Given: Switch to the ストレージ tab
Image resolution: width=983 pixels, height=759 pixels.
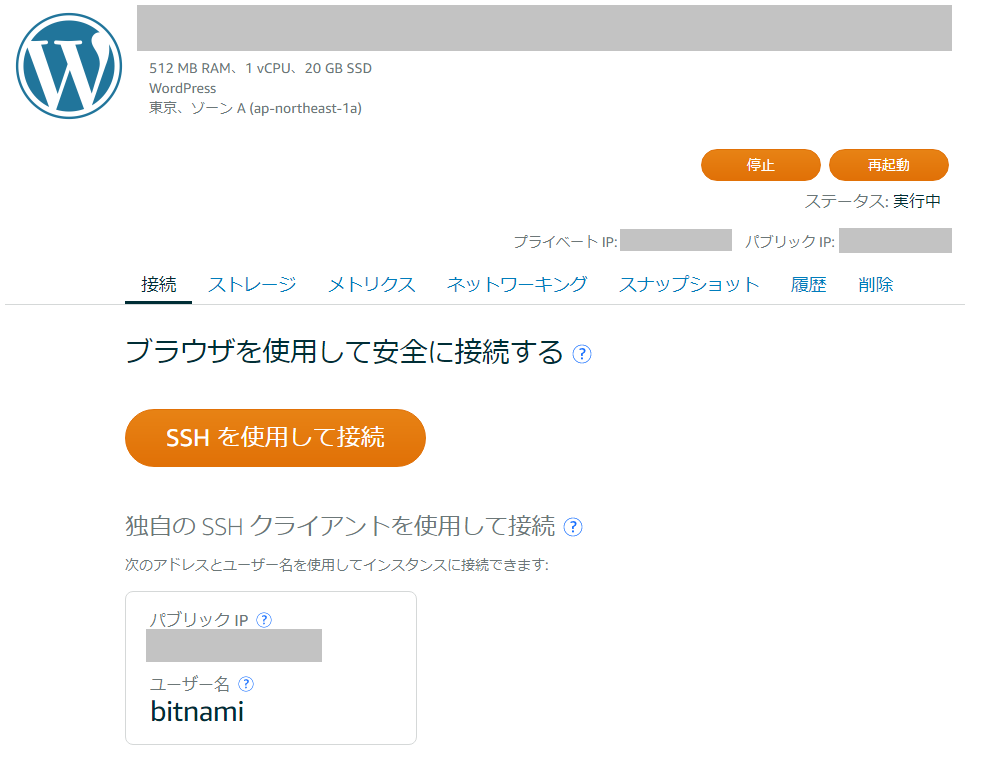Looking at the screenshot, I should [252, 285].
